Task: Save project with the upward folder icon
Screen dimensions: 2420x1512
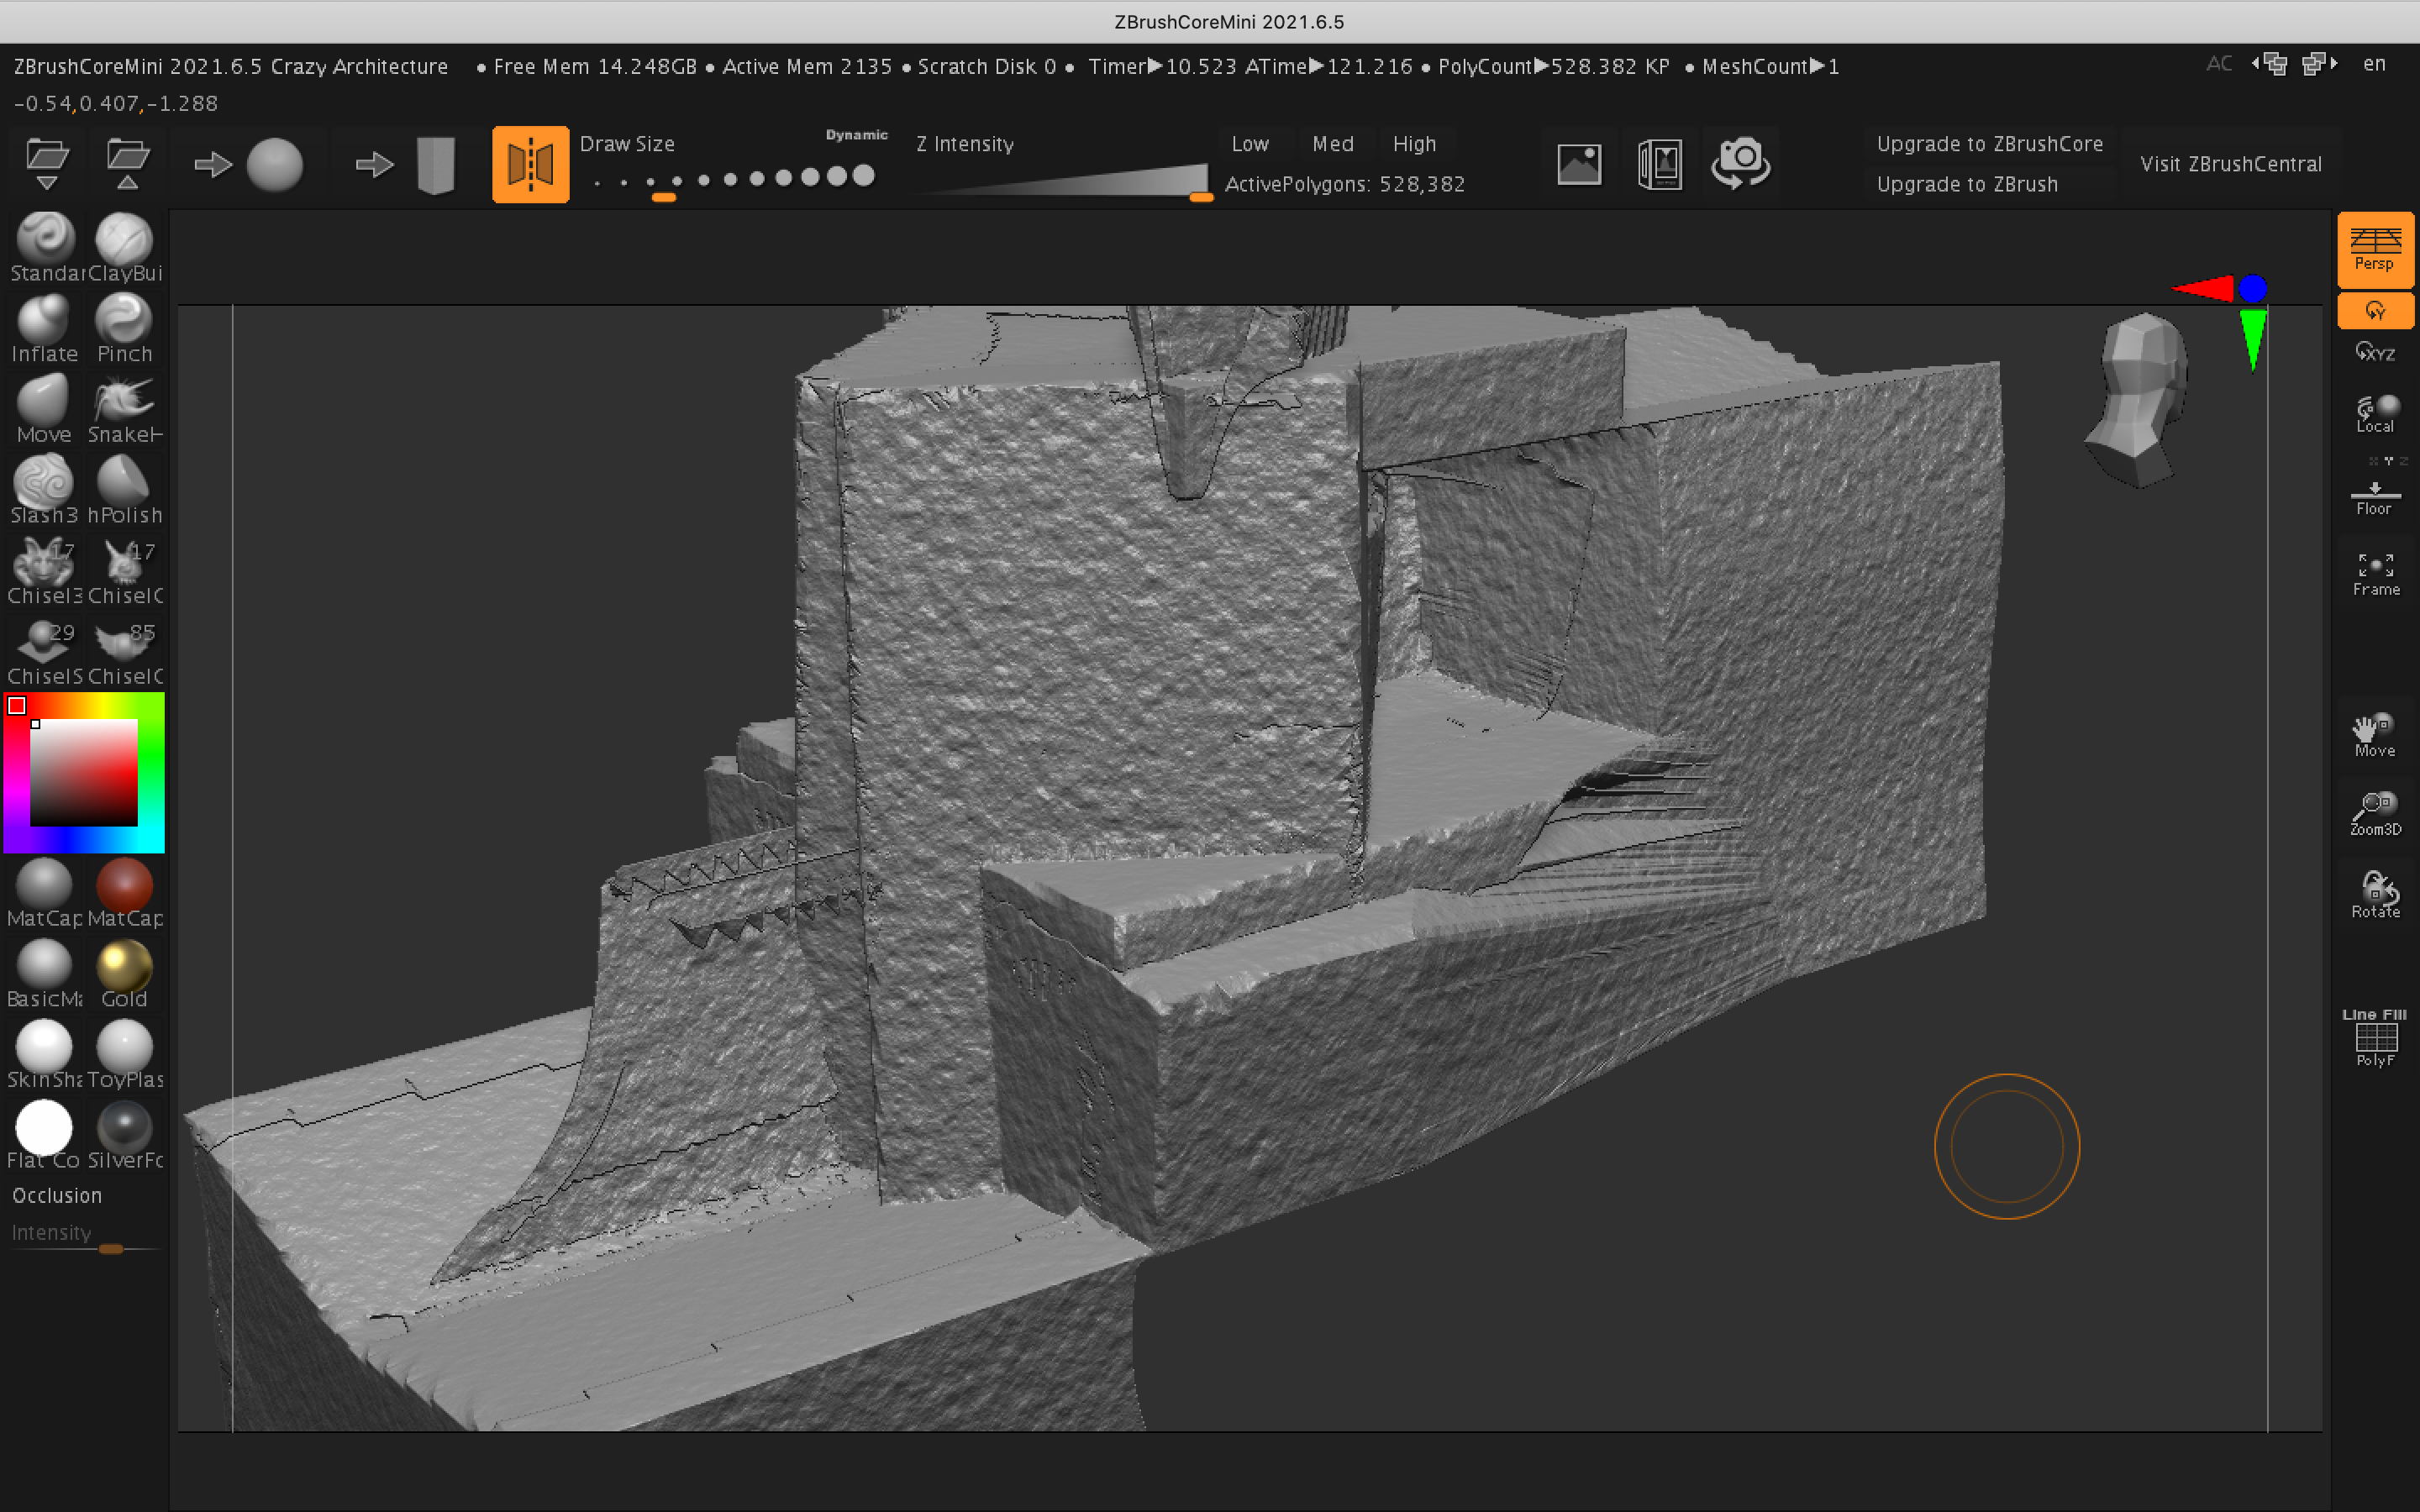Action: [x=127, y=164]
